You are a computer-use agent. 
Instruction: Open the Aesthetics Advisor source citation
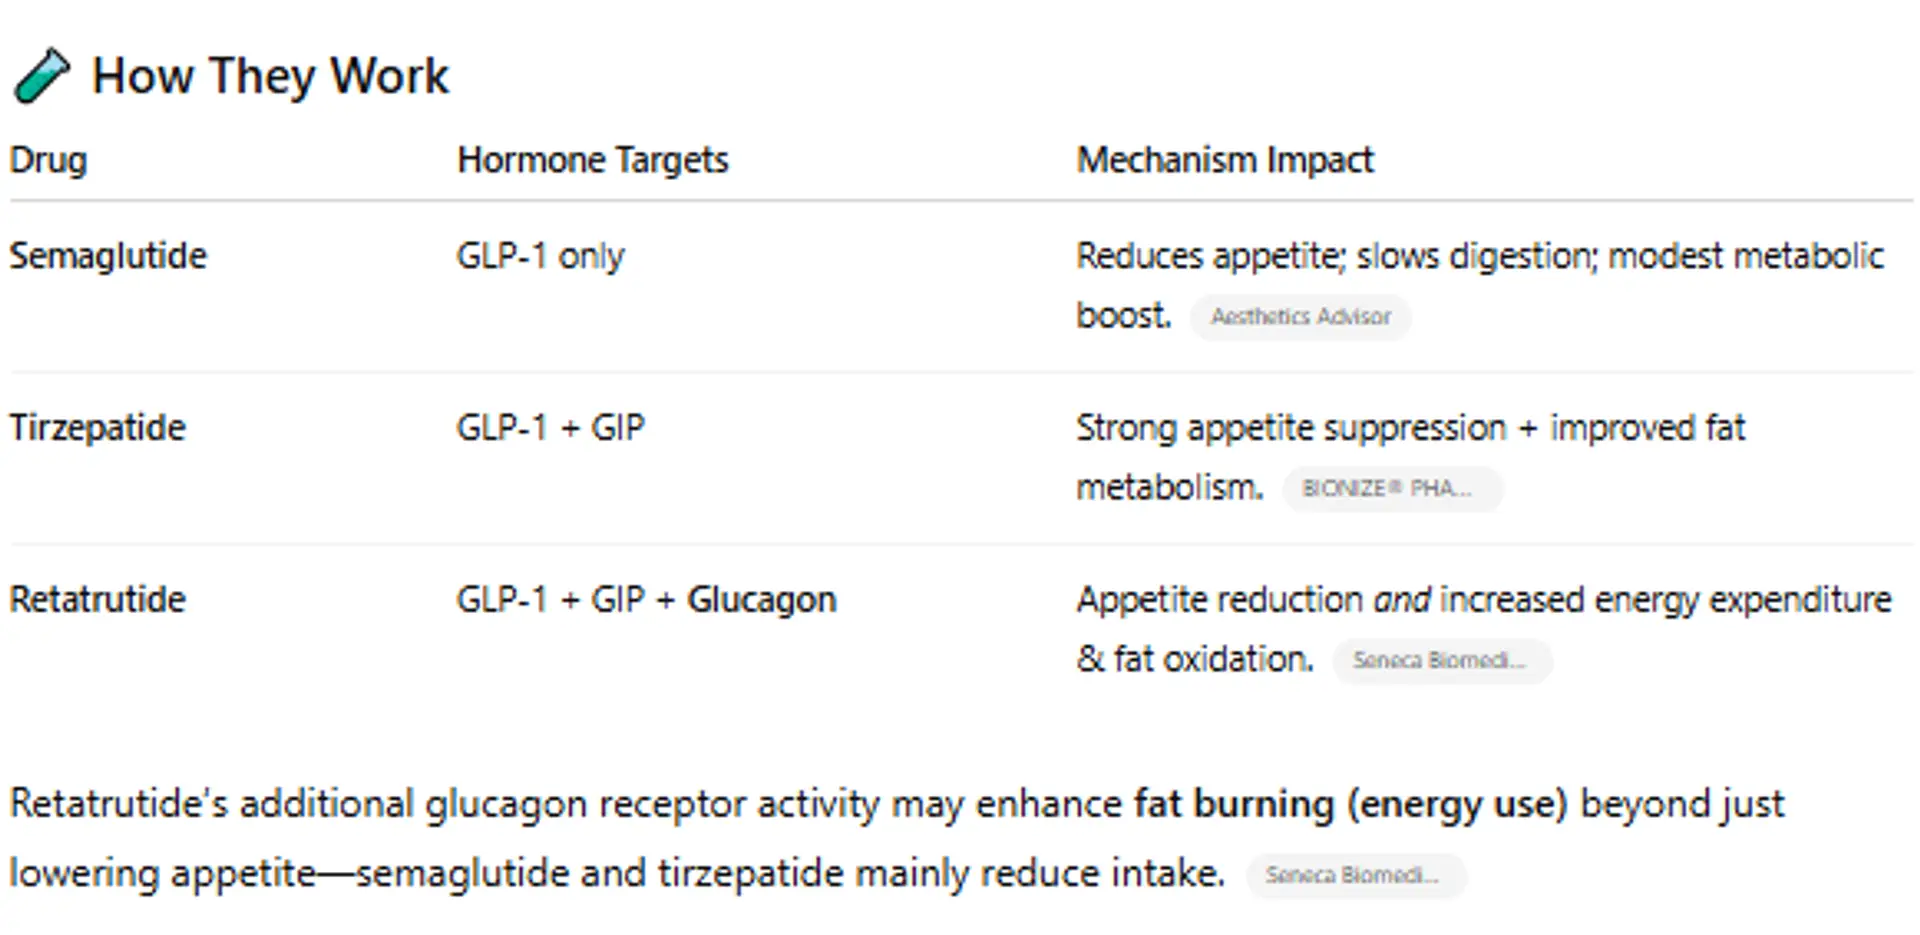pyautogui.click(x=1300, y=317)
